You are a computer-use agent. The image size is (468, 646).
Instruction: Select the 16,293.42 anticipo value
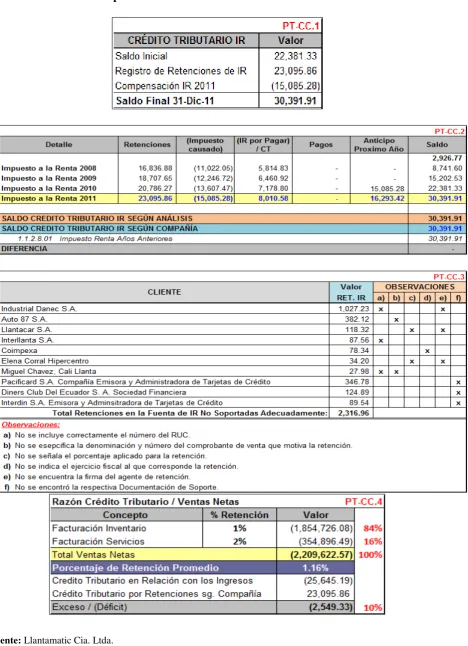387,199
